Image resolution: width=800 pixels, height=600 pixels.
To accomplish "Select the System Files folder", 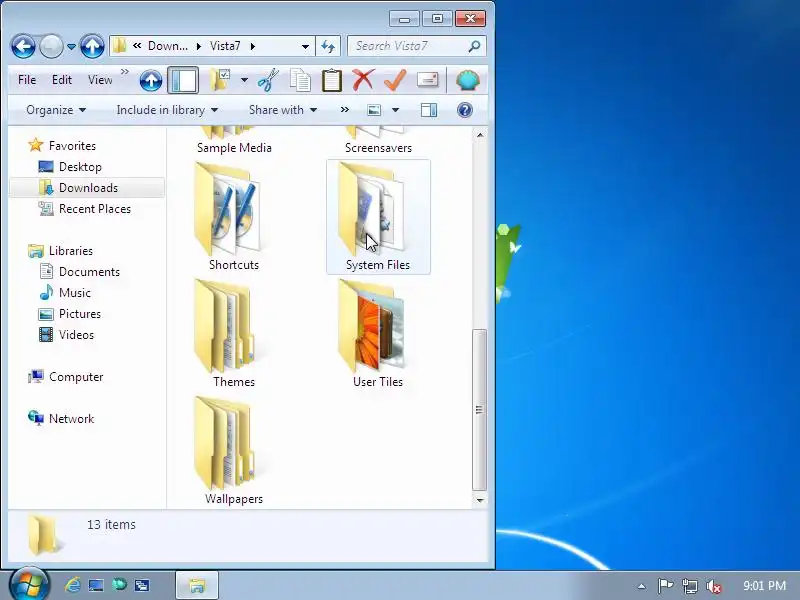I will point(378,217).
